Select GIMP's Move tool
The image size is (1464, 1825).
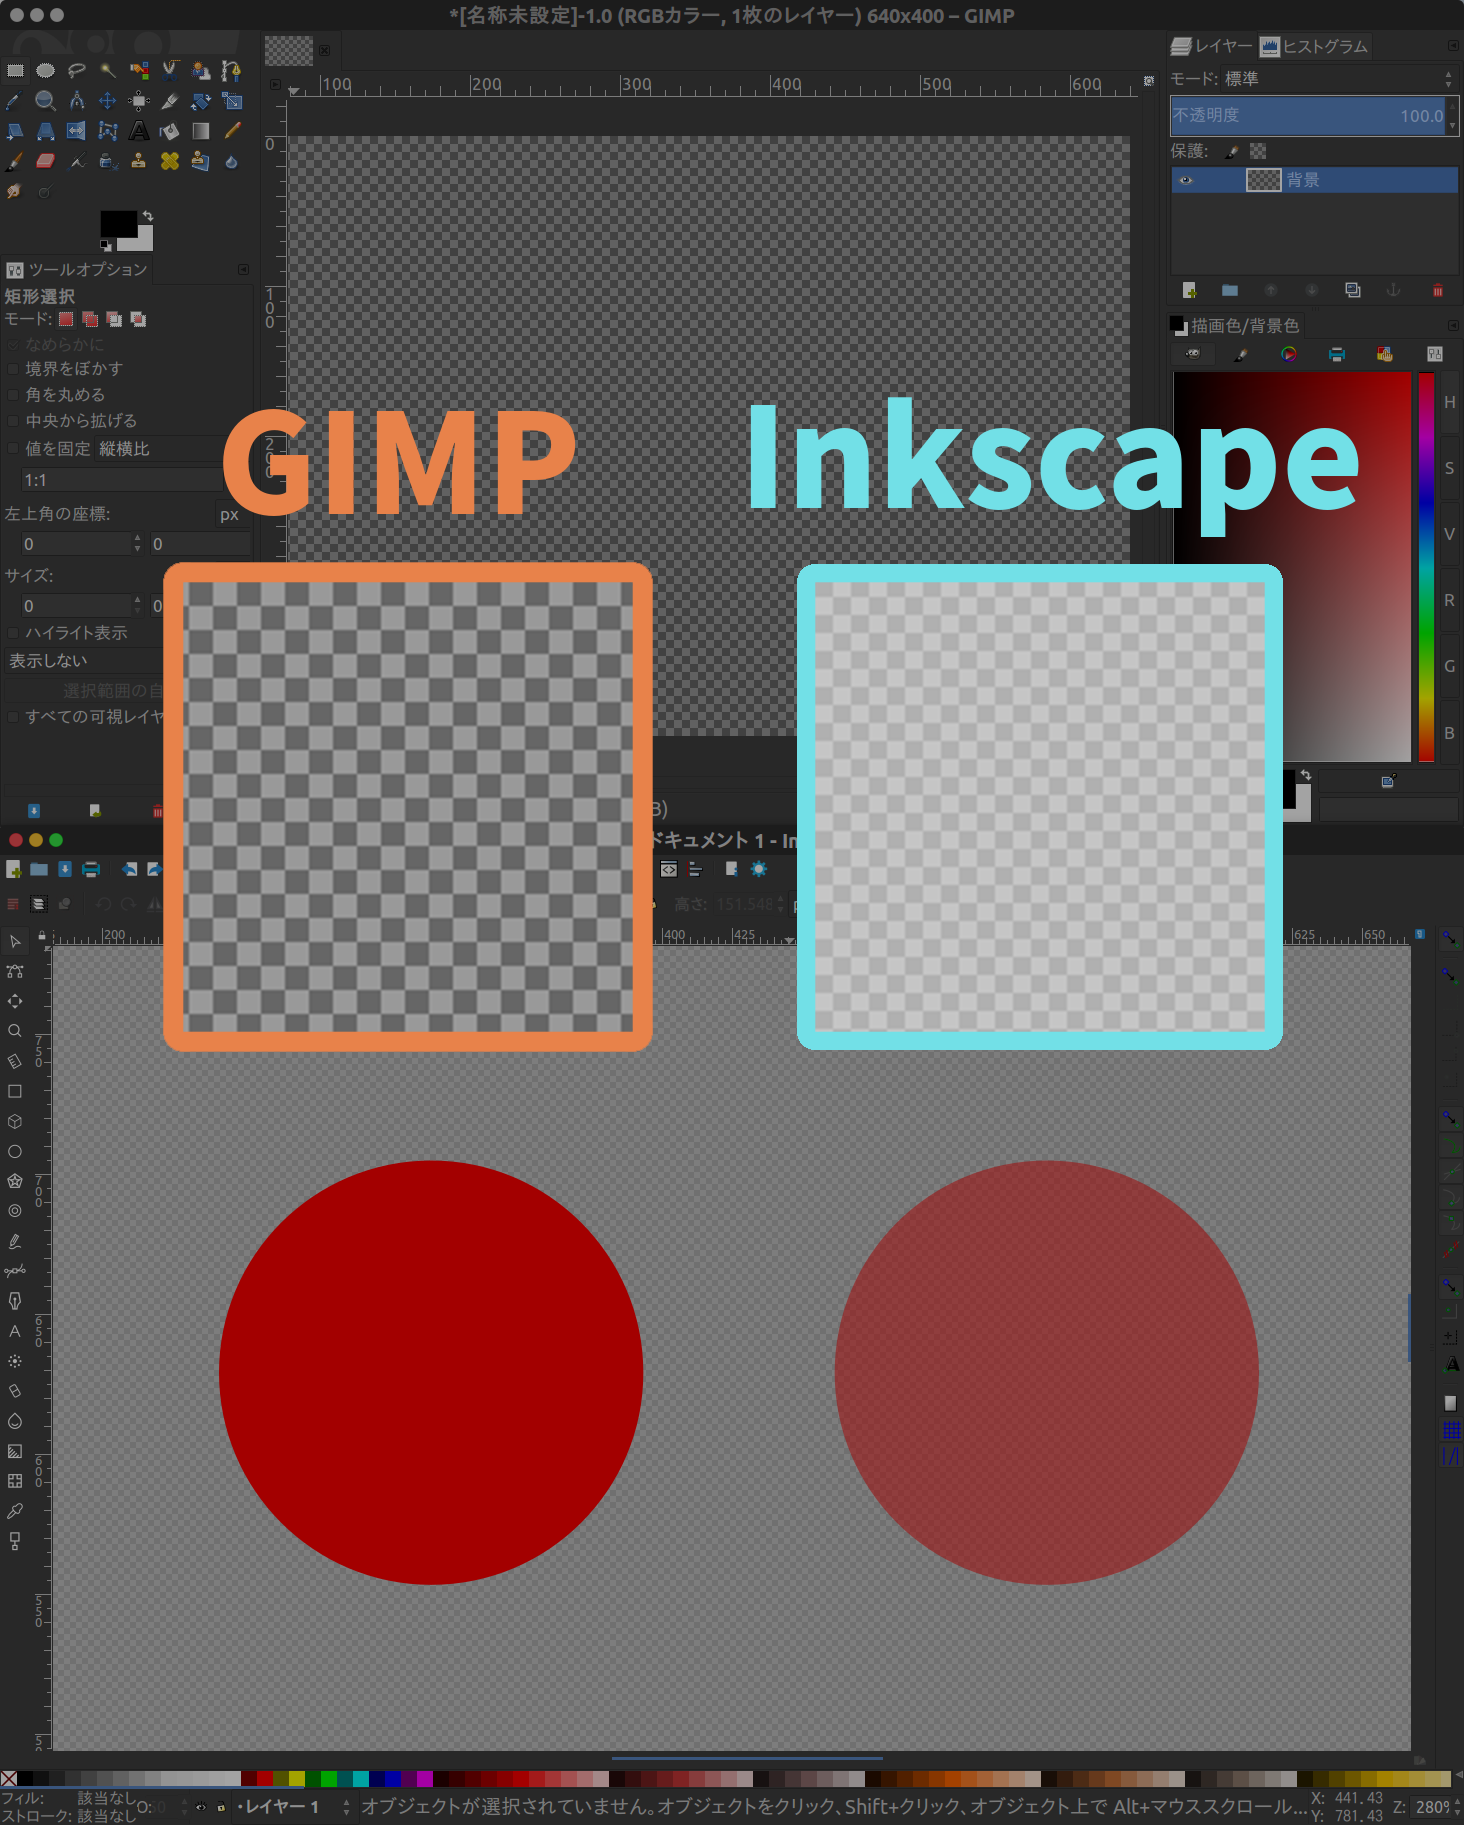[x=108, y=101]
